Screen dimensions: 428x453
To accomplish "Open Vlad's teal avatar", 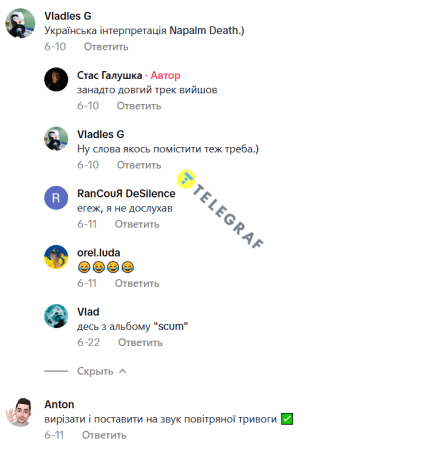I will [56, 316].
